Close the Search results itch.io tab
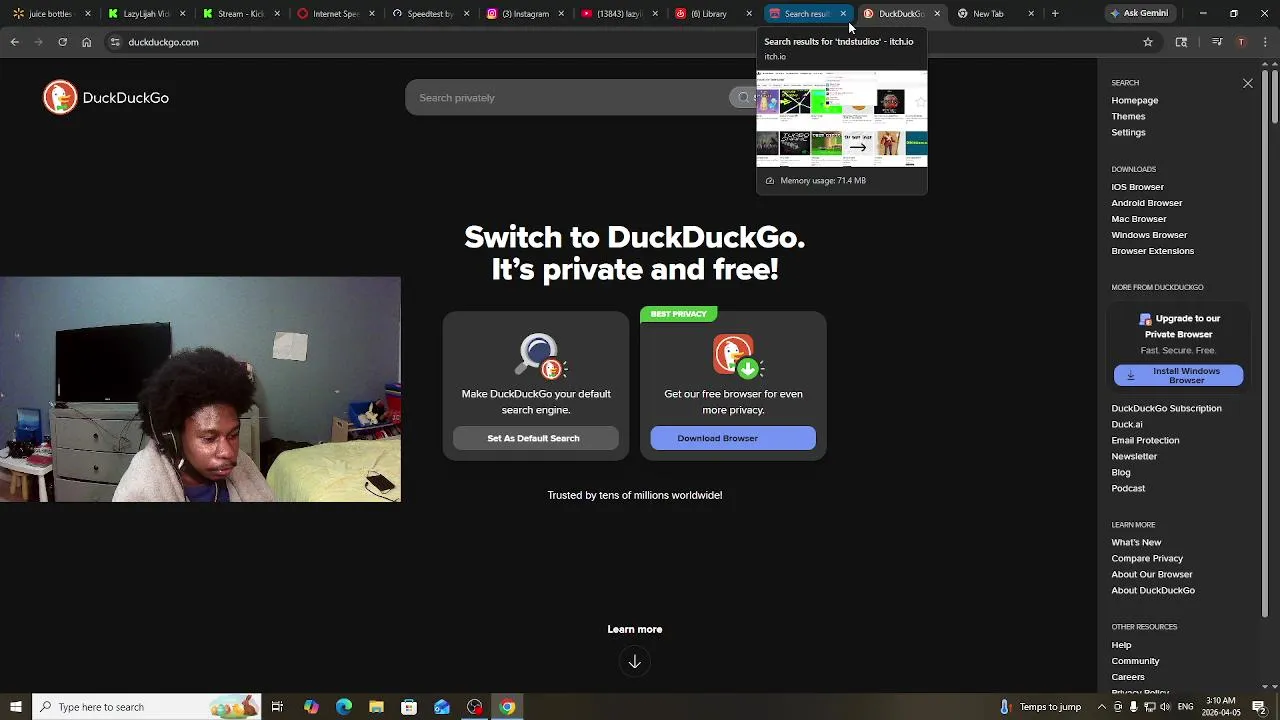This screenshot has width=1280, height=720. point(843,13)
